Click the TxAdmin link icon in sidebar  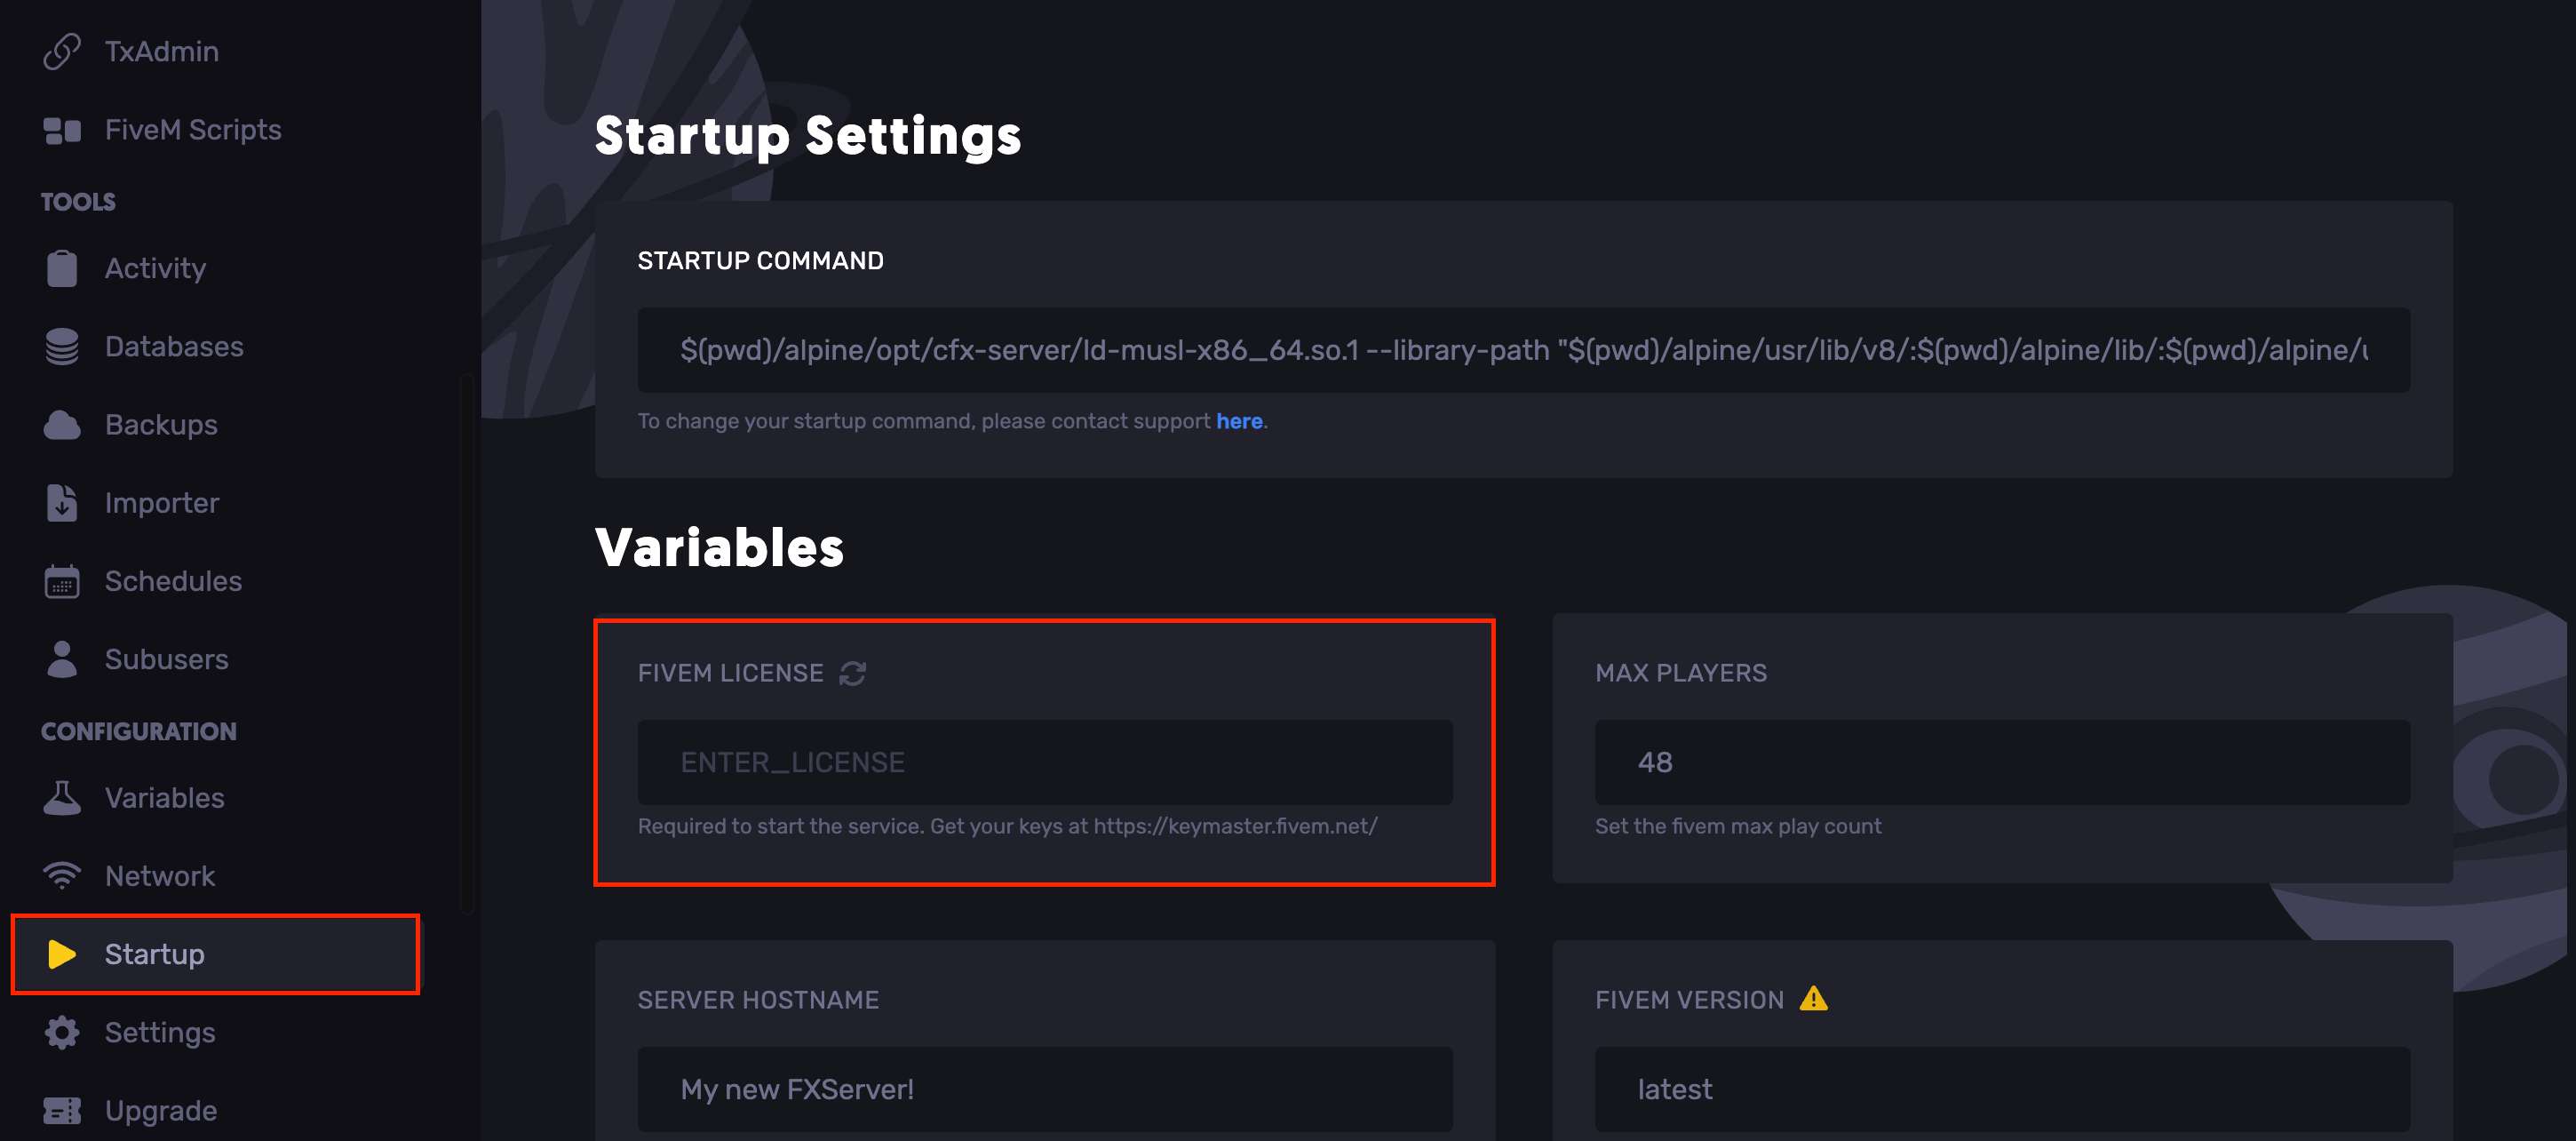click(61, 51)
